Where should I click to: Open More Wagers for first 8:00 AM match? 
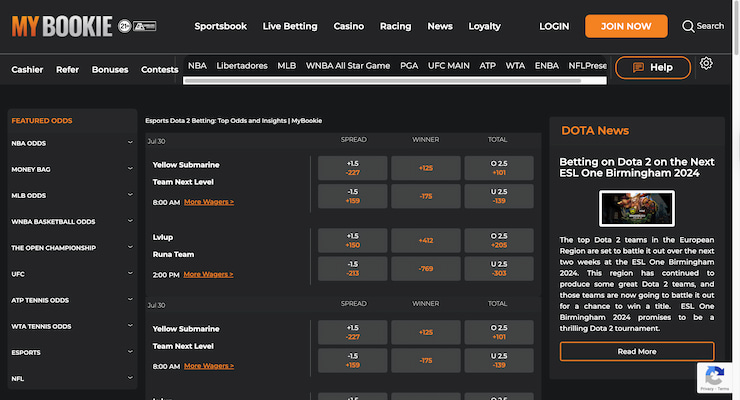[209, 201]
